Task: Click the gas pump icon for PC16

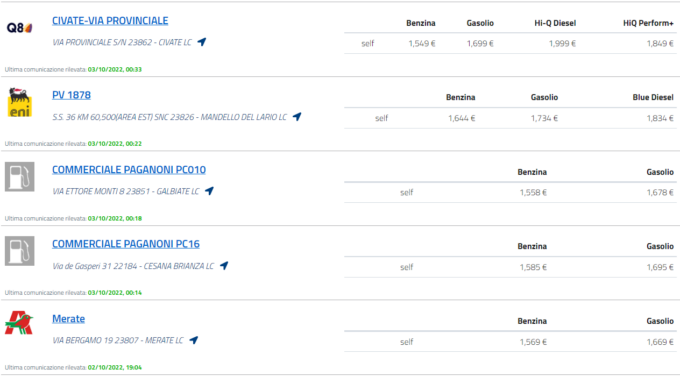Action: point(20,251)
